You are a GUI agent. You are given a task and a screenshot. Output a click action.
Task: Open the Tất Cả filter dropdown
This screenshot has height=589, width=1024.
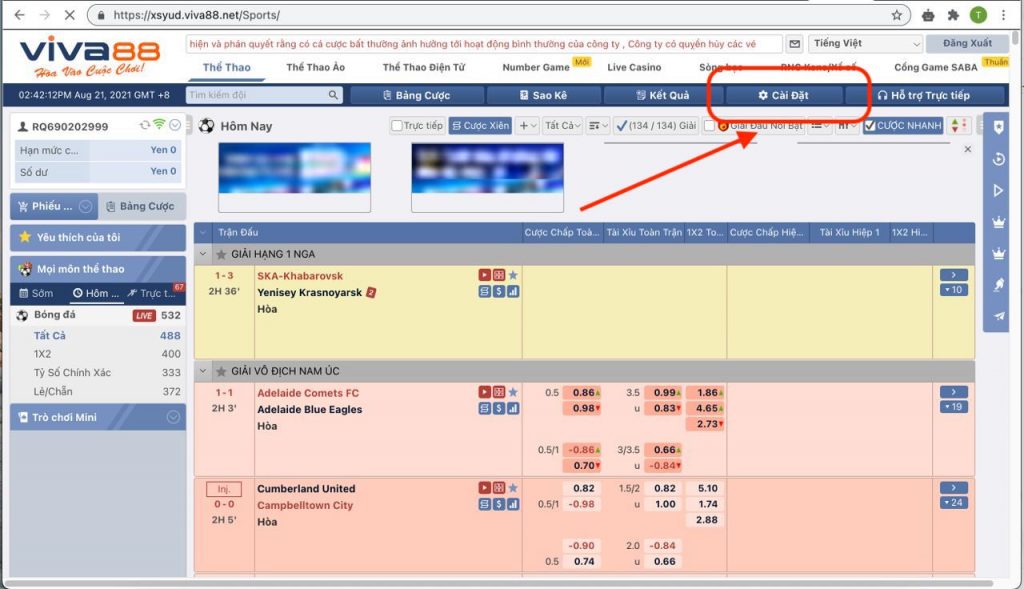point(562,125)
